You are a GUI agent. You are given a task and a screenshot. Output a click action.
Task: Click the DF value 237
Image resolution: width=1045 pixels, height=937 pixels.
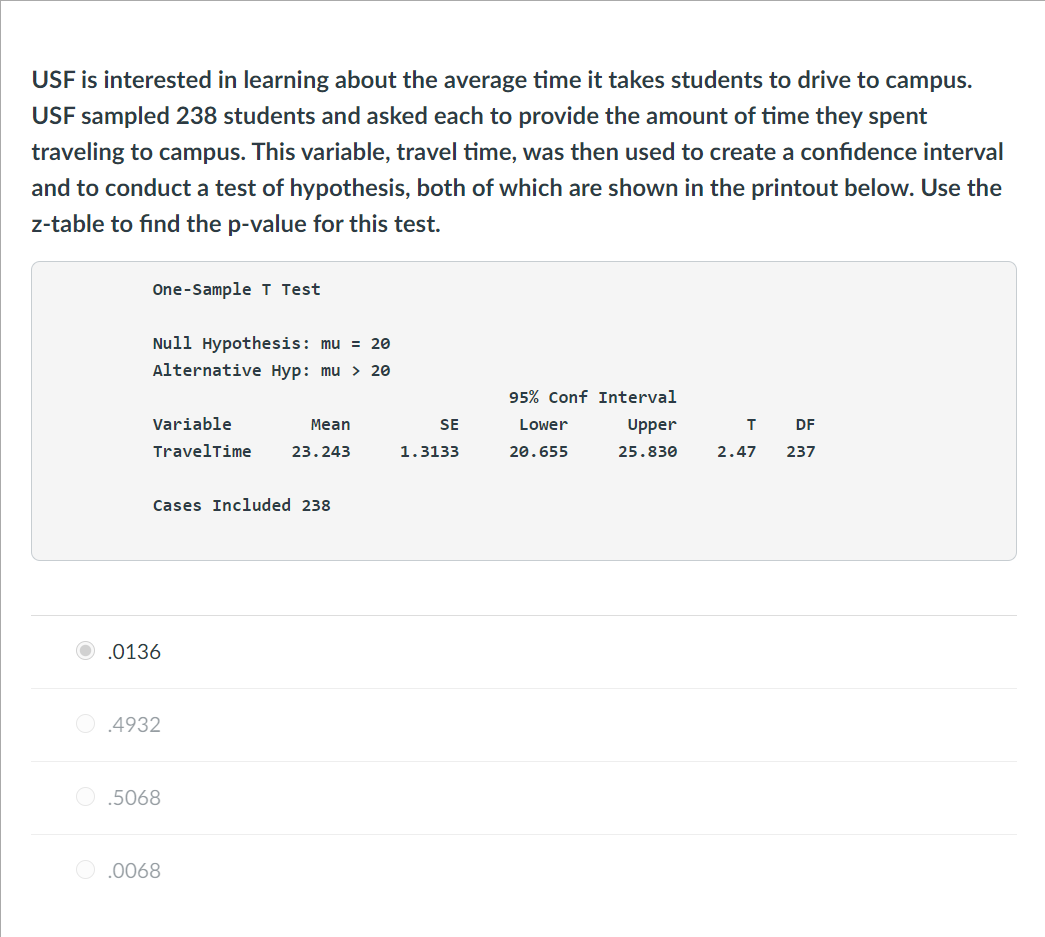[x=800, y=452]
